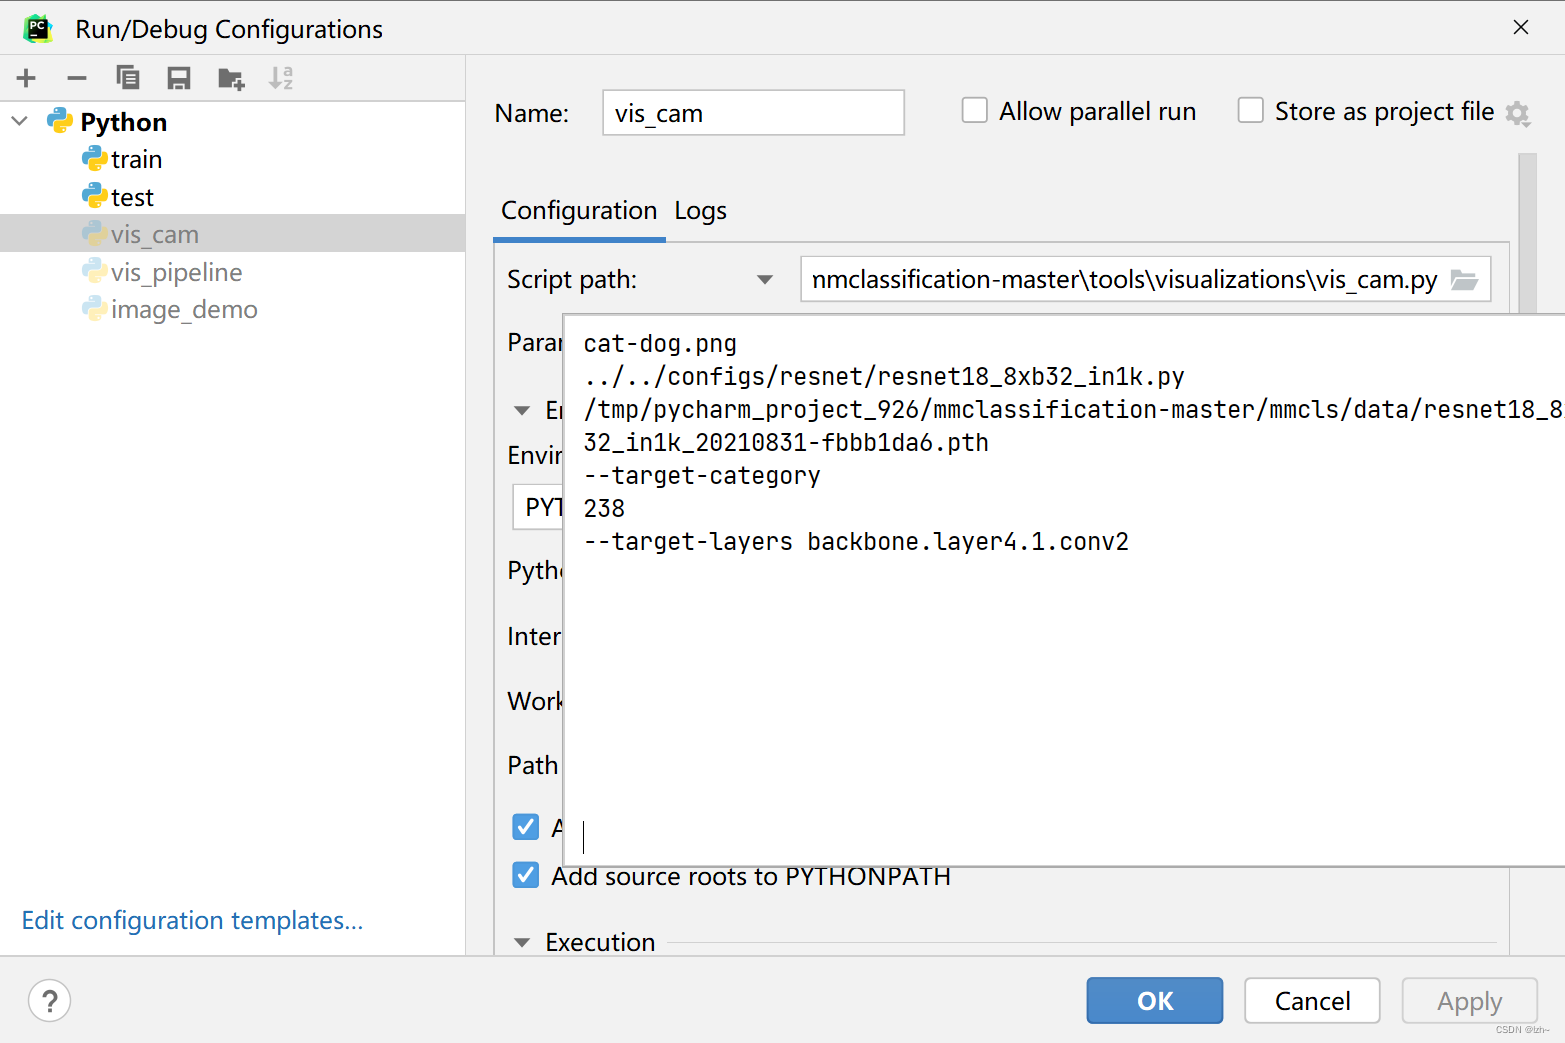Collapse the Environment section triangle
Viewport: 1565px width, 1043px height.
click(521, 410)
